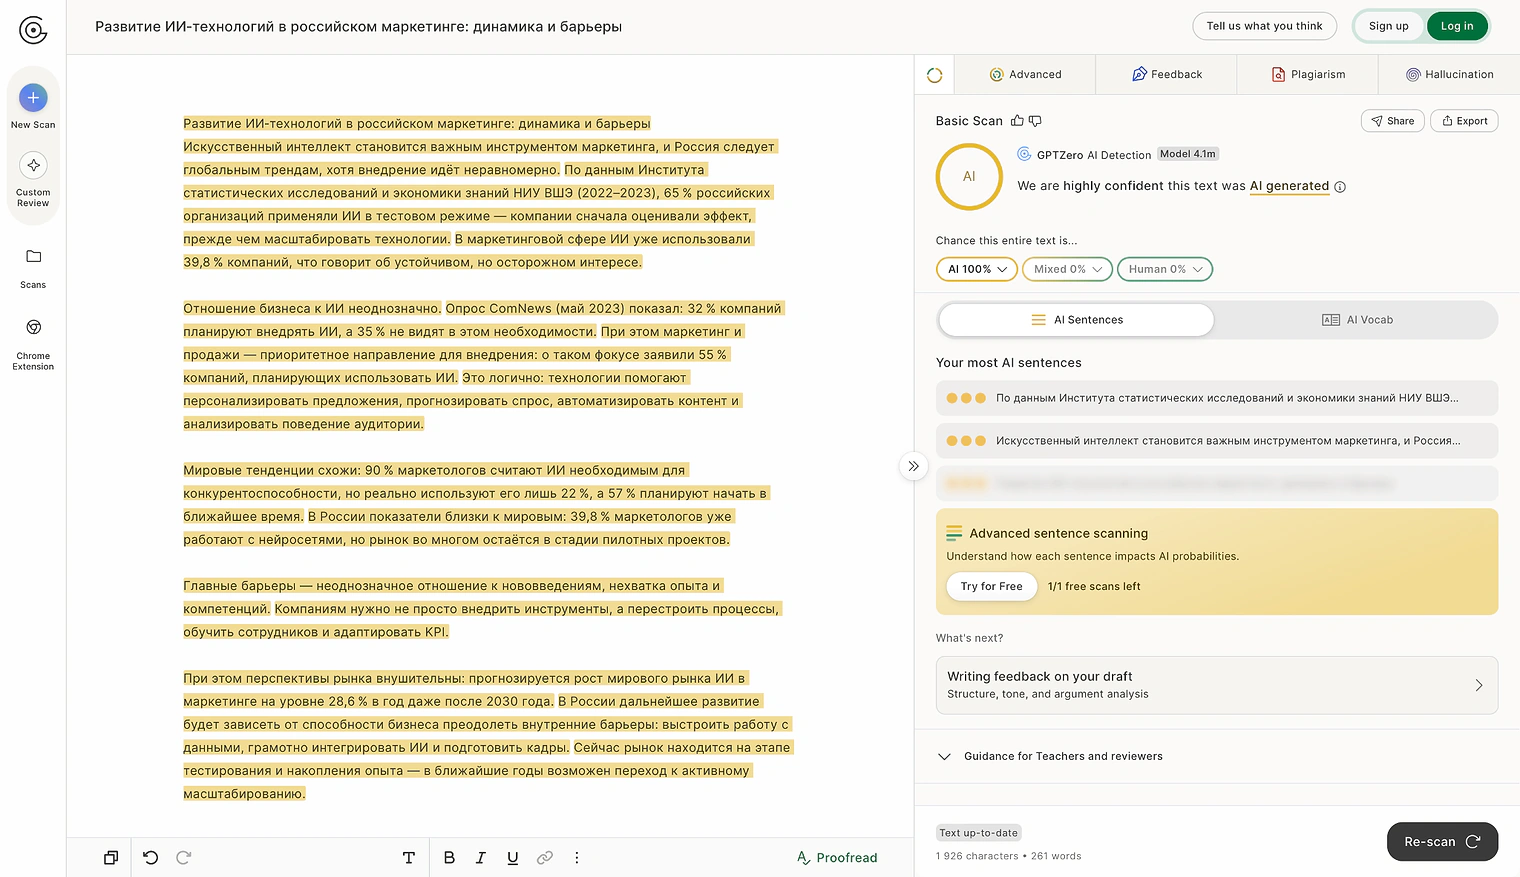Click the Log in button
1520x877 pixels.
tap(1457, 26)
